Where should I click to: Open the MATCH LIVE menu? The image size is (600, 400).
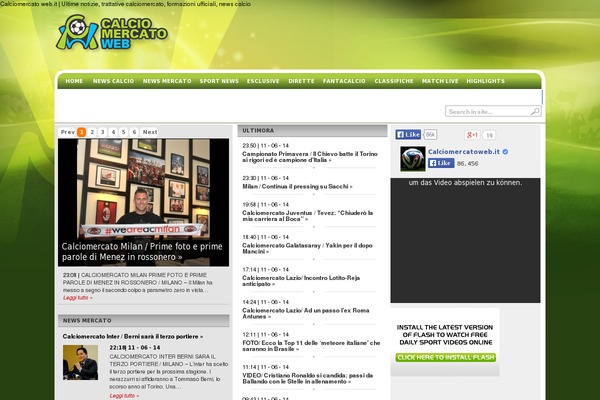click(440, 81)
